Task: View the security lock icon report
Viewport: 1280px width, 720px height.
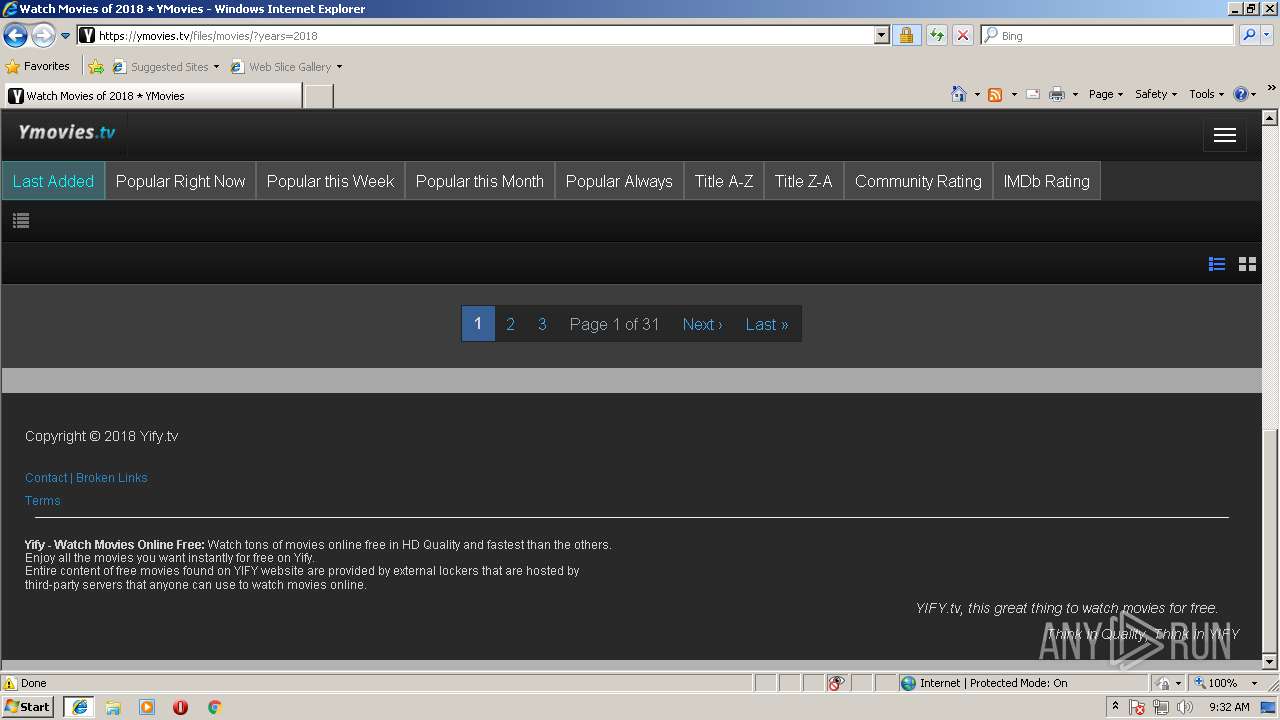Action: coord(906,35)
